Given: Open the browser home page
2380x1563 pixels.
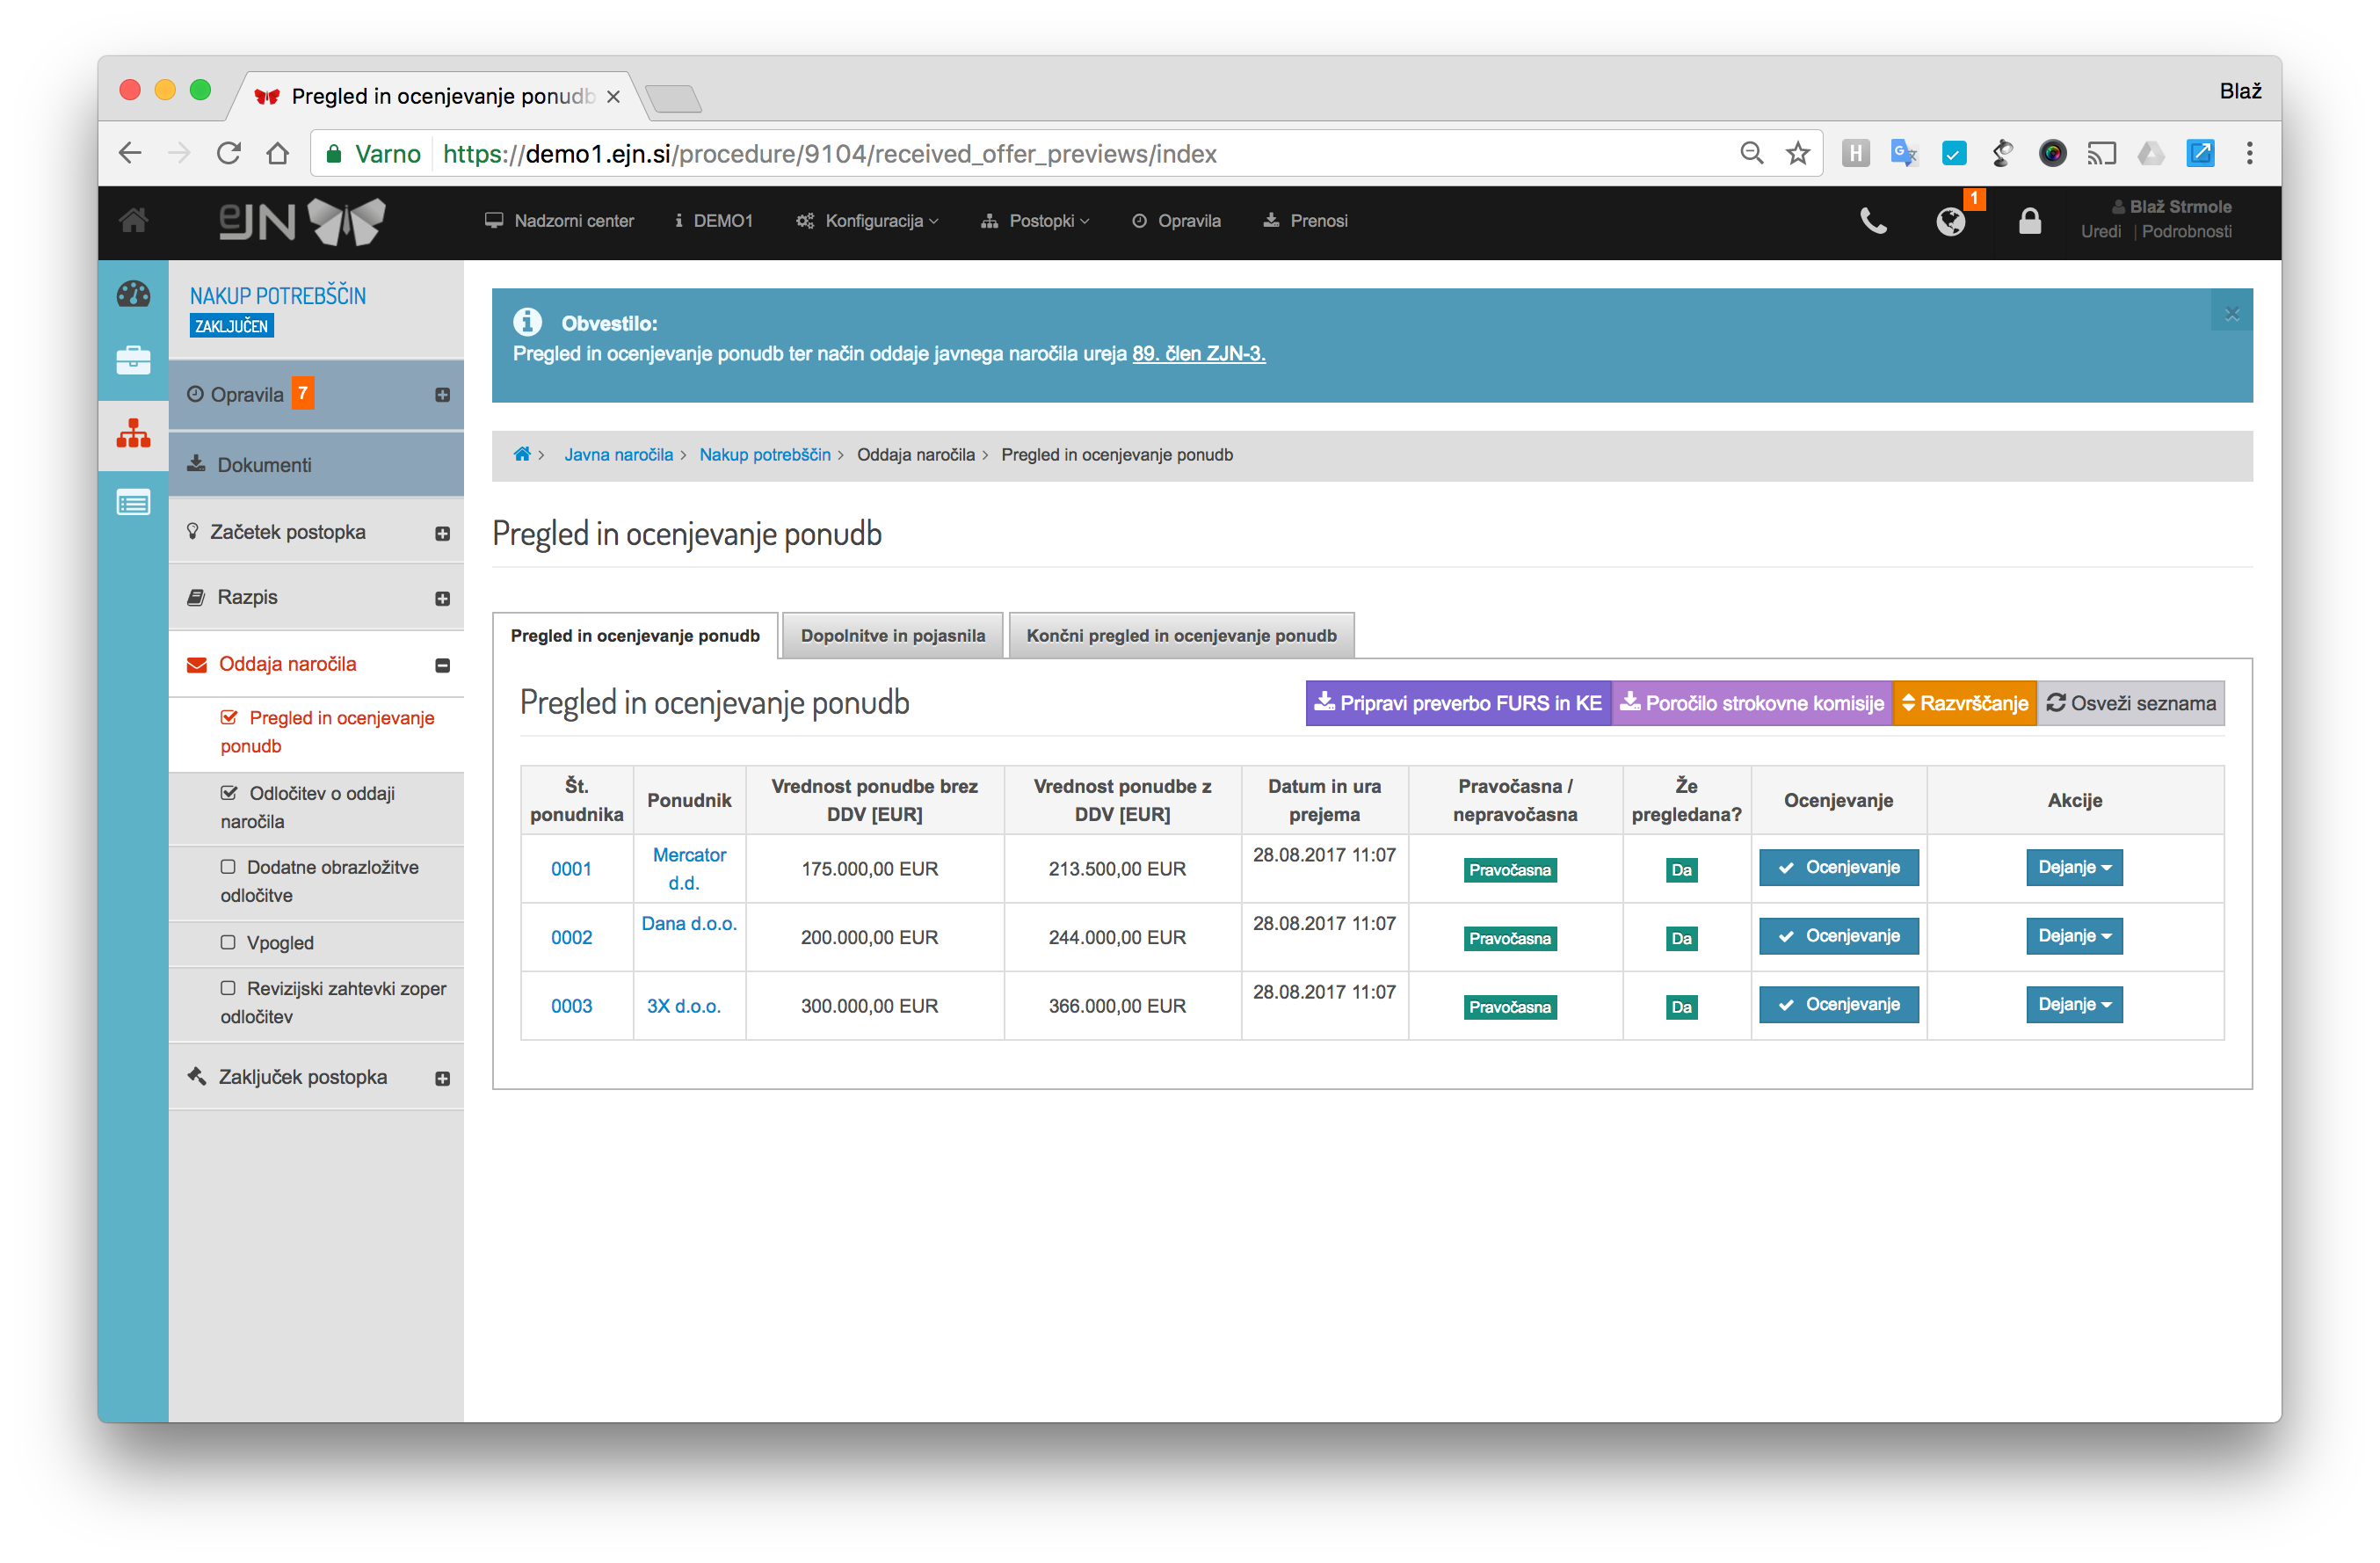Looking at the screenshot, I should tap(278, 153).
